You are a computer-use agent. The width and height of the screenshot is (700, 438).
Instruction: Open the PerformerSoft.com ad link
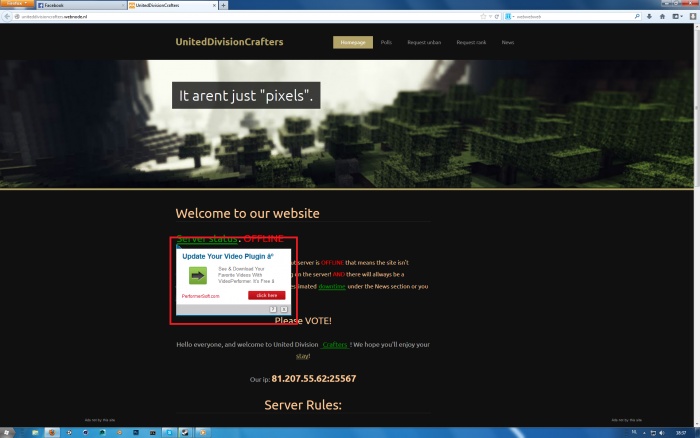(x=200, y=296)
